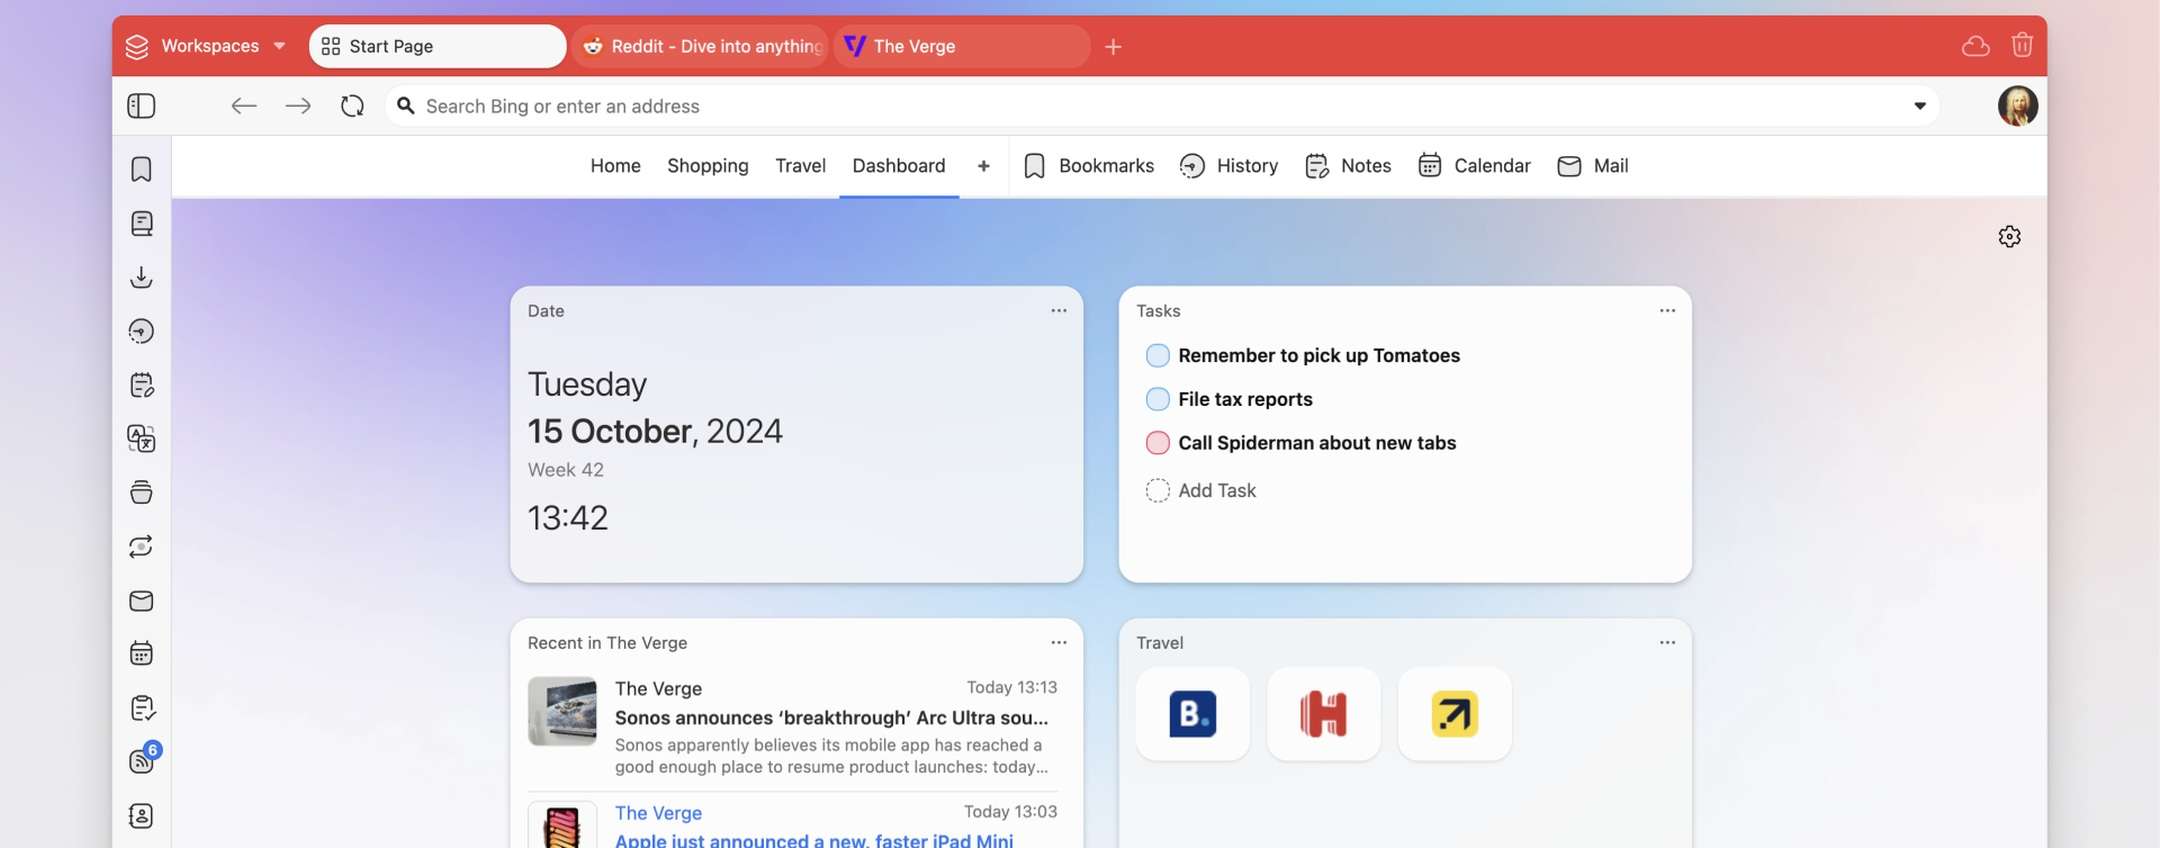Image resolution: width=2160 pixels, height=848 pixels.
Task: Switch to the Travel tab
Action: 800,166
